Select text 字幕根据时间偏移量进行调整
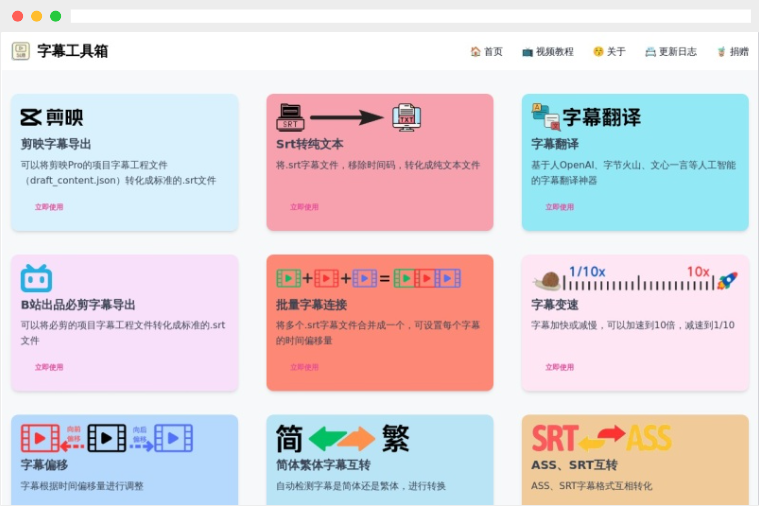759x506 pixels. [x=82, y=486]
